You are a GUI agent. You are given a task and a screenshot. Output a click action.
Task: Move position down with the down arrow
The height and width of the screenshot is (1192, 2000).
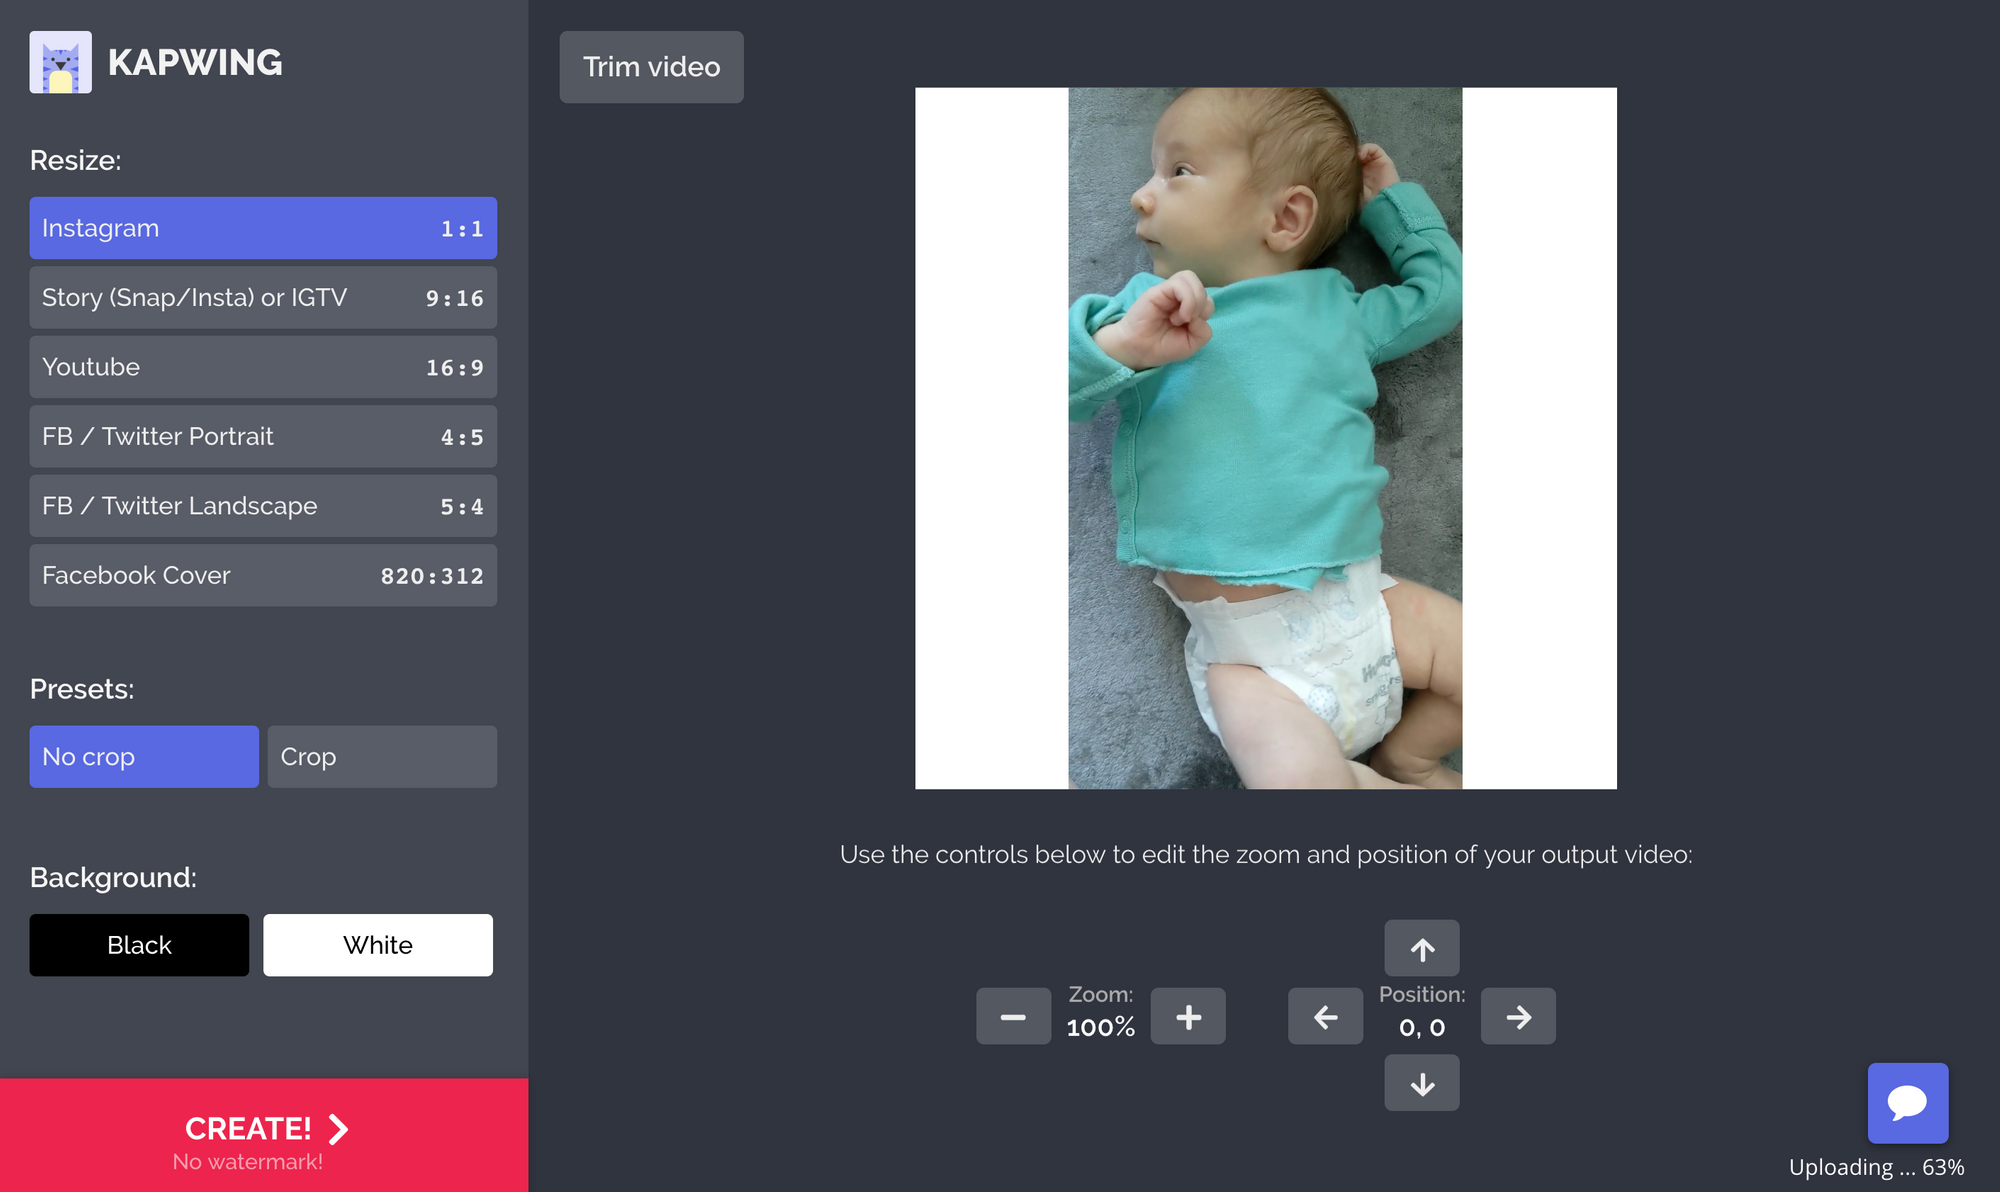[x=1421, y=1083]
